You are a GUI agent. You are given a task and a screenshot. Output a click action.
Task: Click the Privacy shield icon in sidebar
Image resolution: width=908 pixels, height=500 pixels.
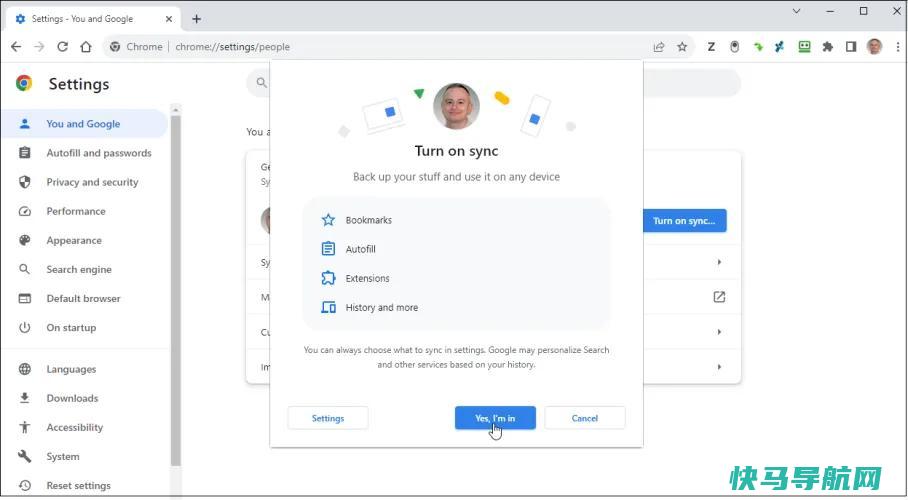point(24,182)
